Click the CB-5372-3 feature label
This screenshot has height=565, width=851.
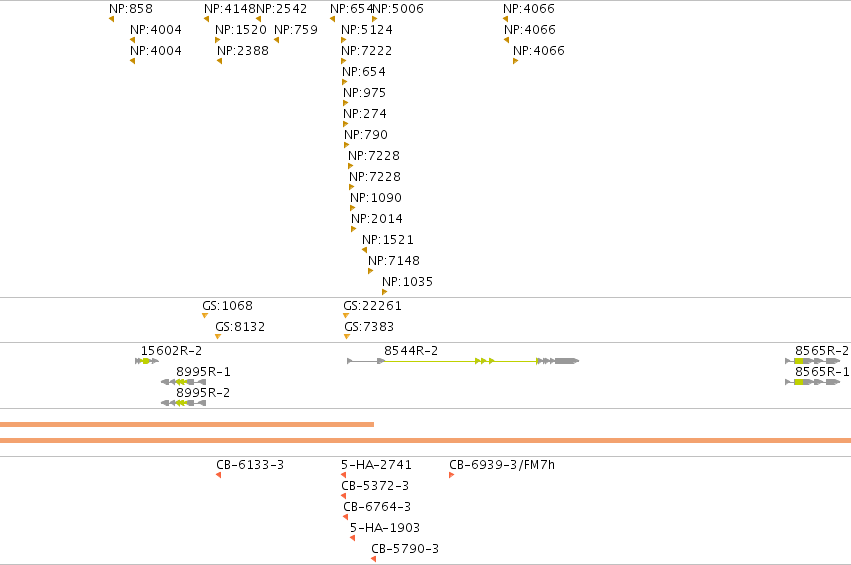[x=374, y=486]
